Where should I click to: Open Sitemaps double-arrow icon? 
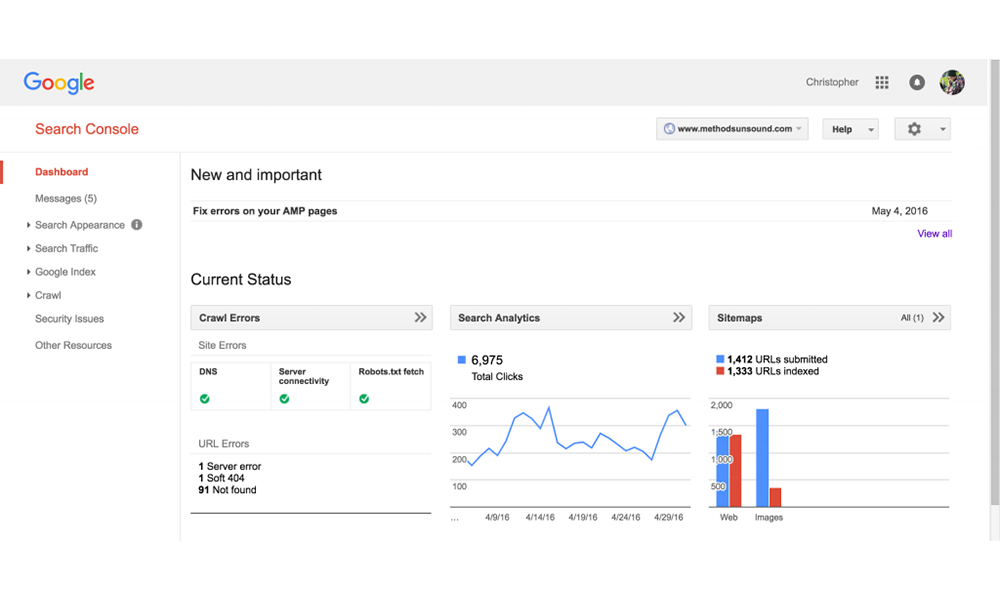point(938,318)
